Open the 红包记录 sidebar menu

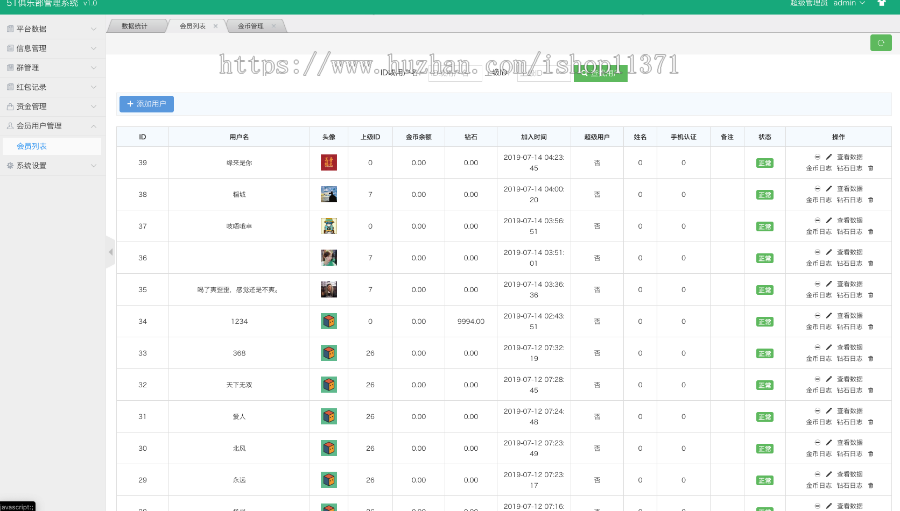pos(52,87)
